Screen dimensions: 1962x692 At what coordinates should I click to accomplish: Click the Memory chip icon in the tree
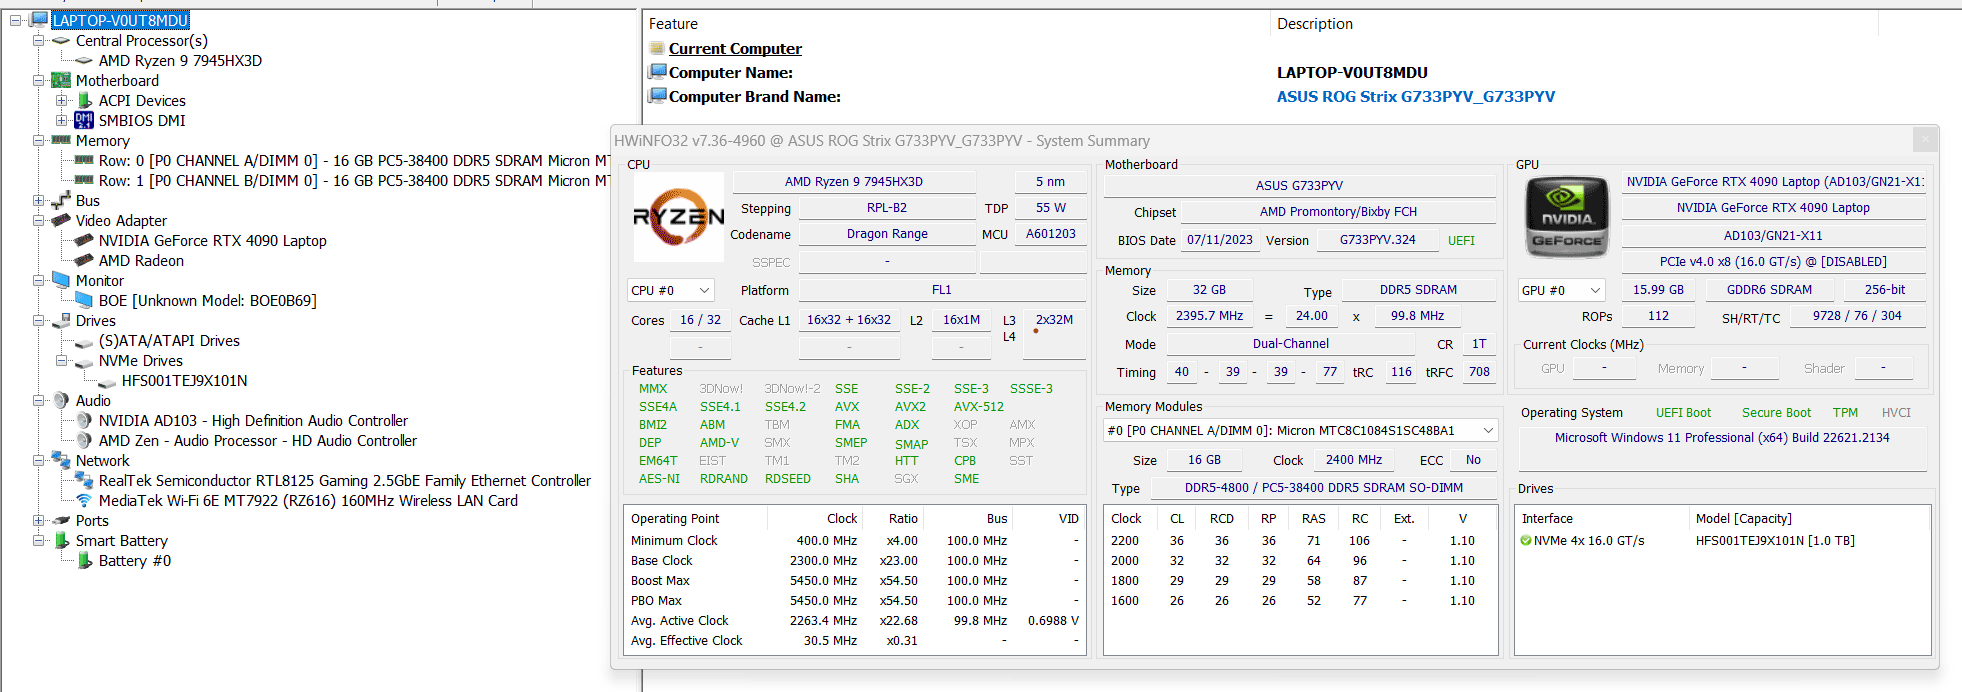tap(61, 140)
